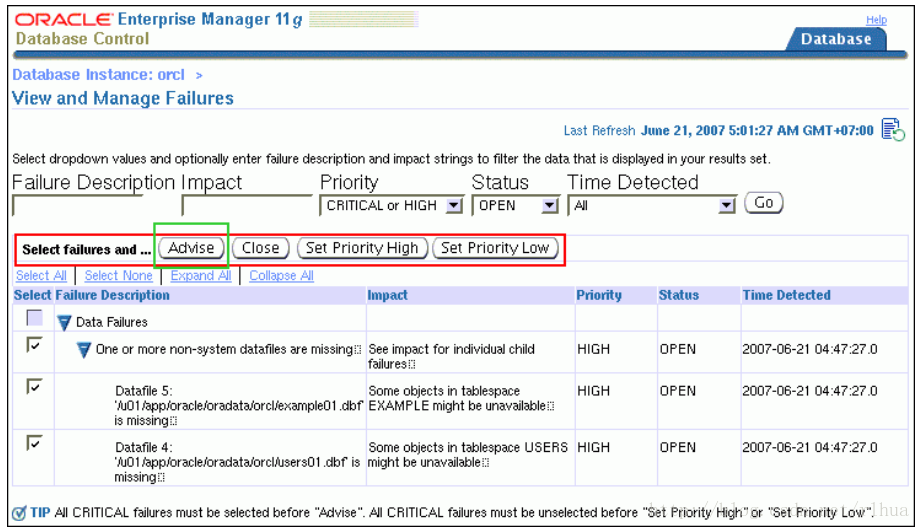
Task: Click the Advise button
Action: [191, 248]
